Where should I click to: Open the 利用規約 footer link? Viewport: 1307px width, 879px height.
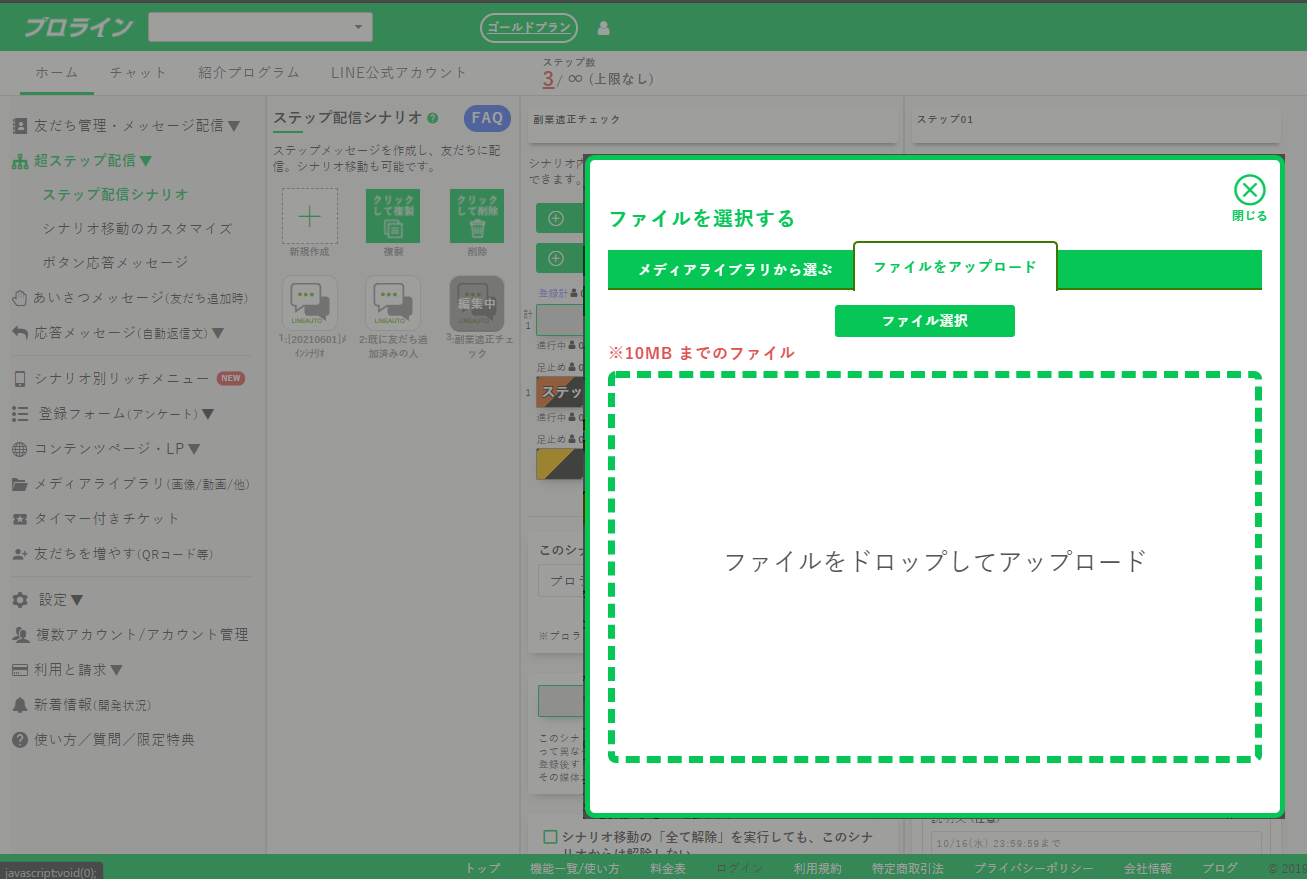pos(817,868)
